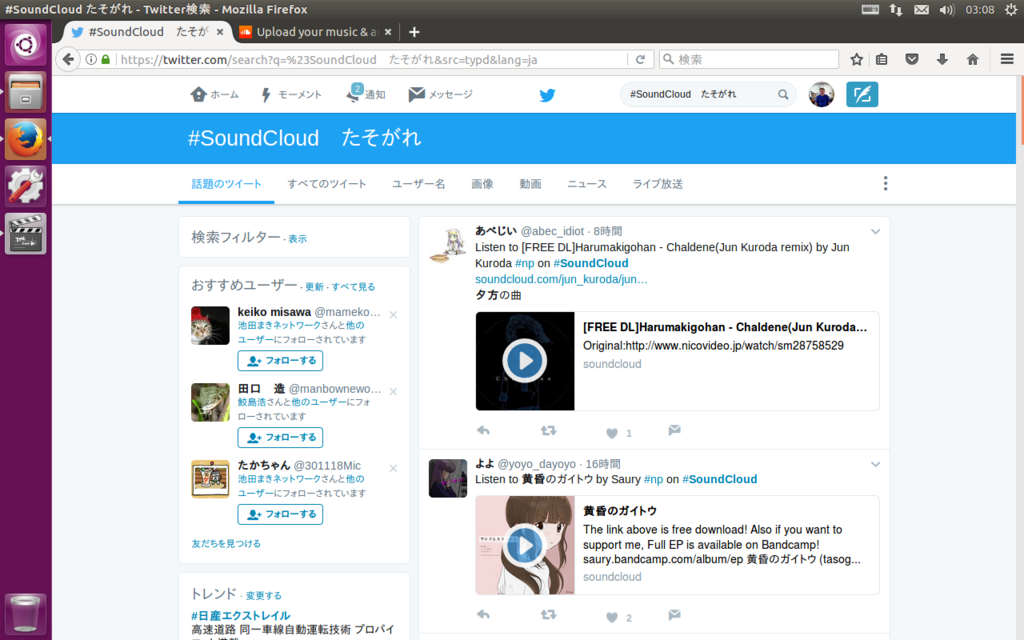The width and height of the screenshot is (1024, 640).
Task: Select the 画像 tab
Action: (x=482, y=184)
